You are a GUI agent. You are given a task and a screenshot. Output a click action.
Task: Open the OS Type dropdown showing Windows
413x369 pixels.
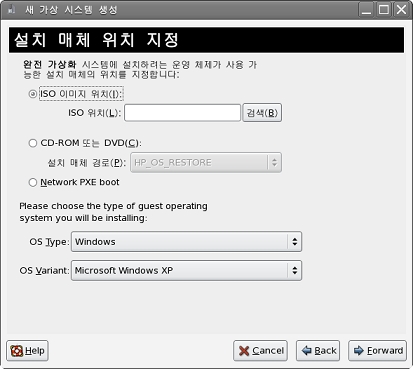tap(186, 242)
